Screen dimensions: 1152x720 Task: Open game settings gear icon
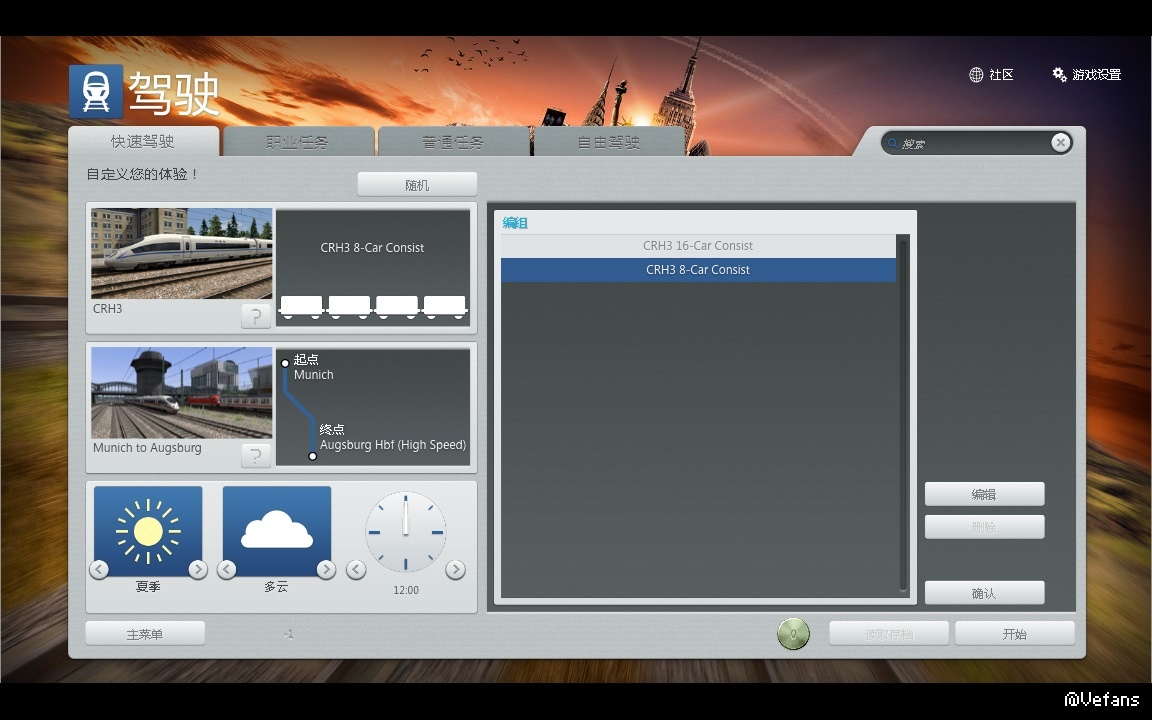[1059, 75]
